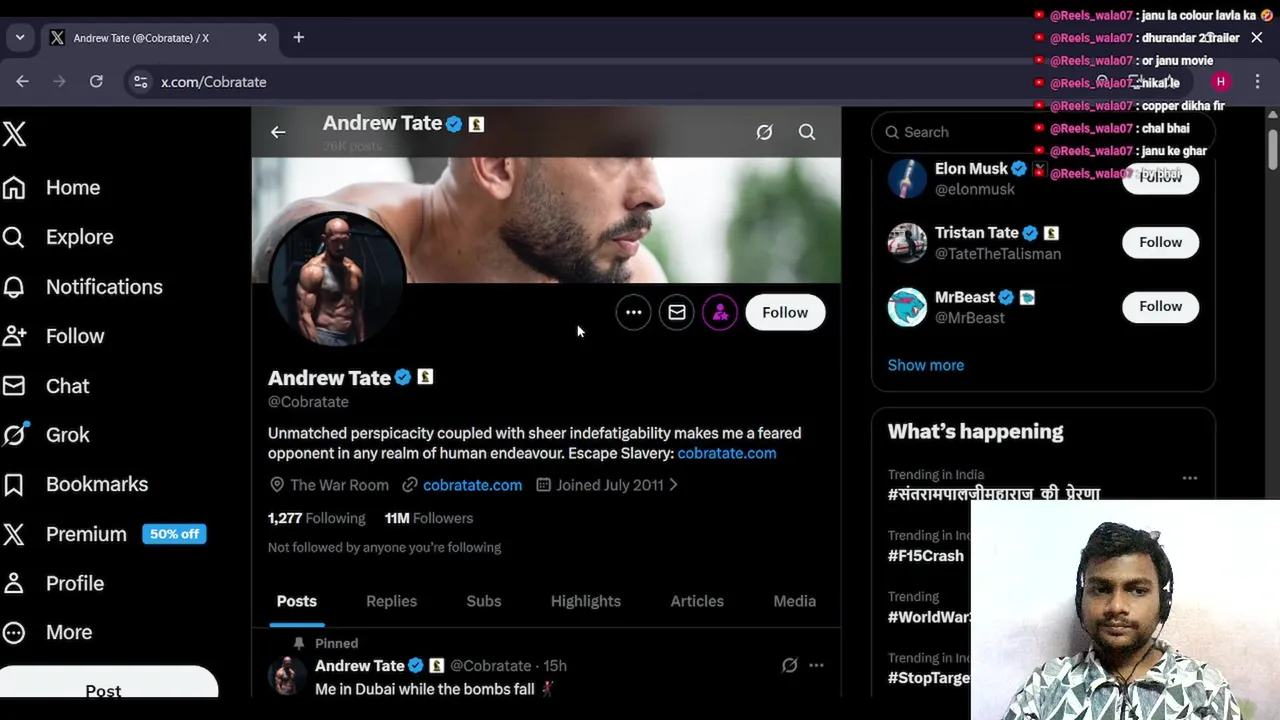Viewport: 1280px width, 720px height.
Task: Search this profile's posts icon
Action: tap(807, 132)
